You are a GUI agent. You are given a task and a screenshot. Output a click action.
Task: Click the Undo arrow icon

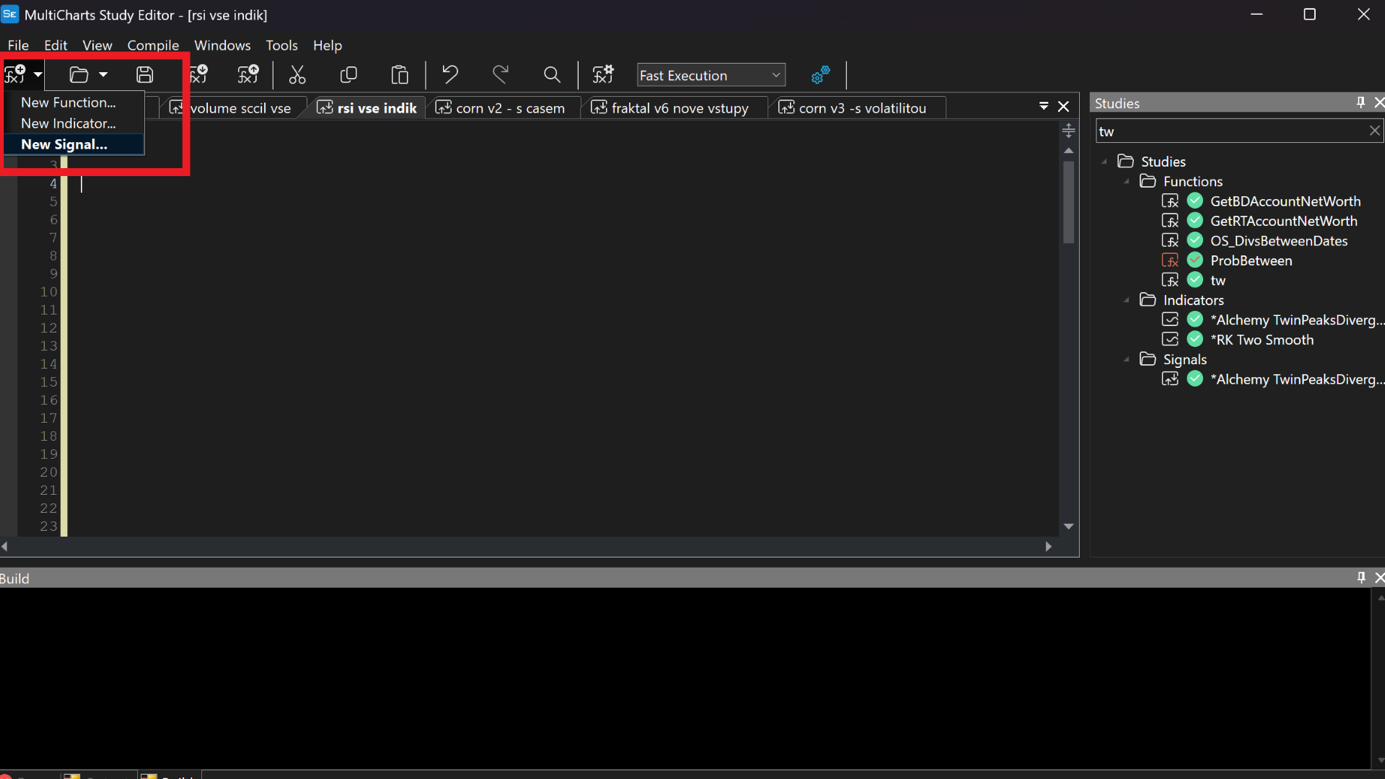(x=450, y=75)
